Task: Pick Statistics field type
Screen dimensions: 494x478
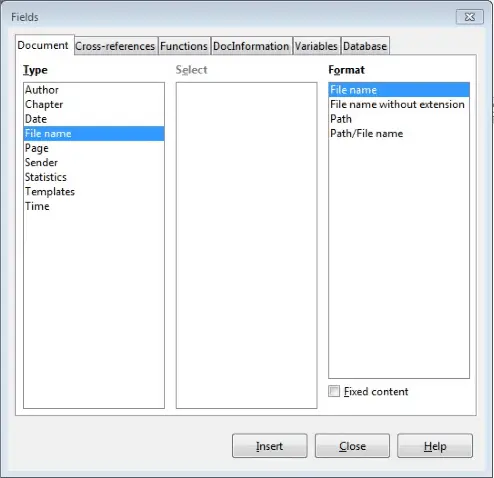Action: coord(94,177)
